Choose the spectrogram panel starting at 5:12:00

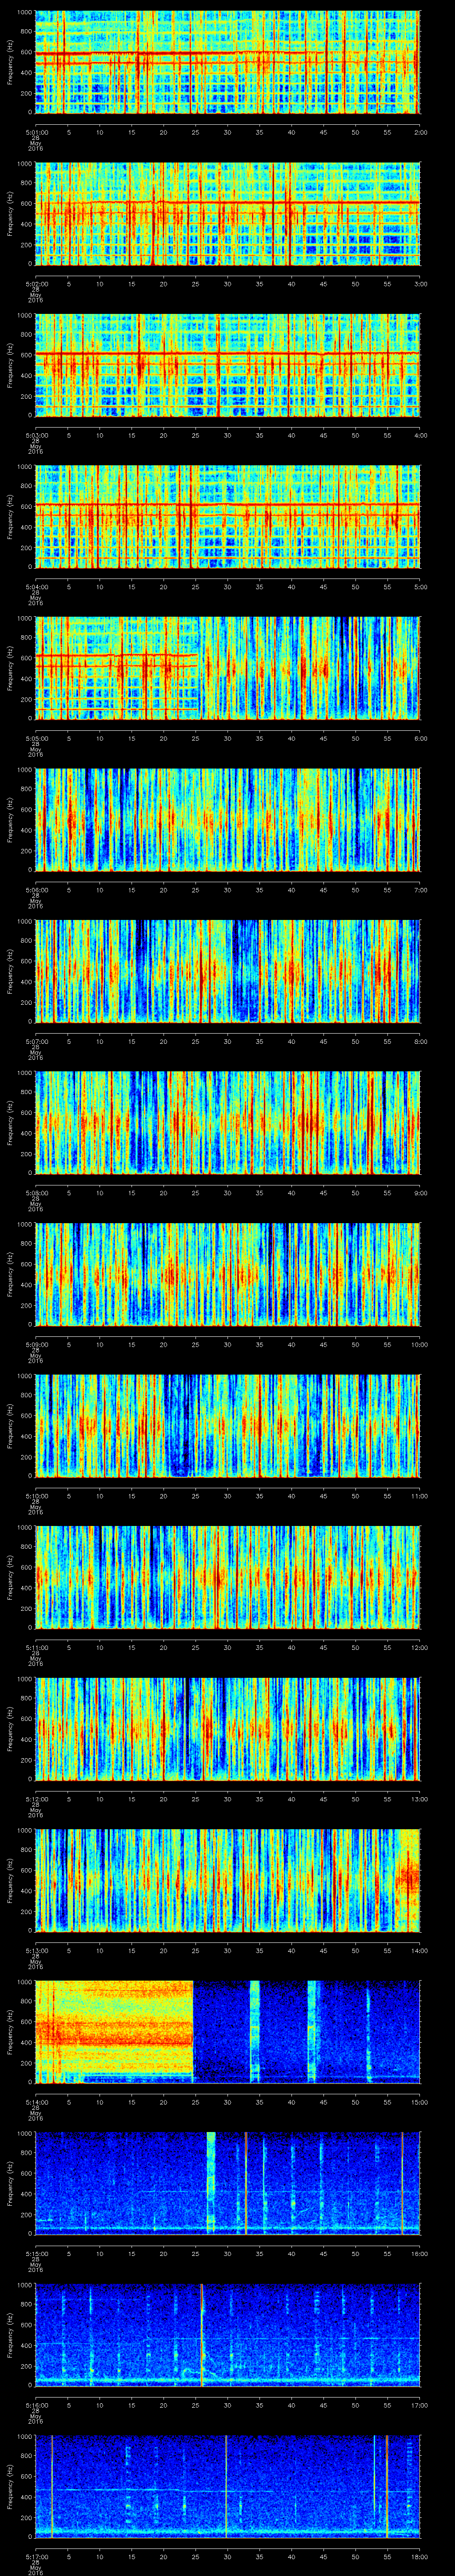click(228, 1729)
